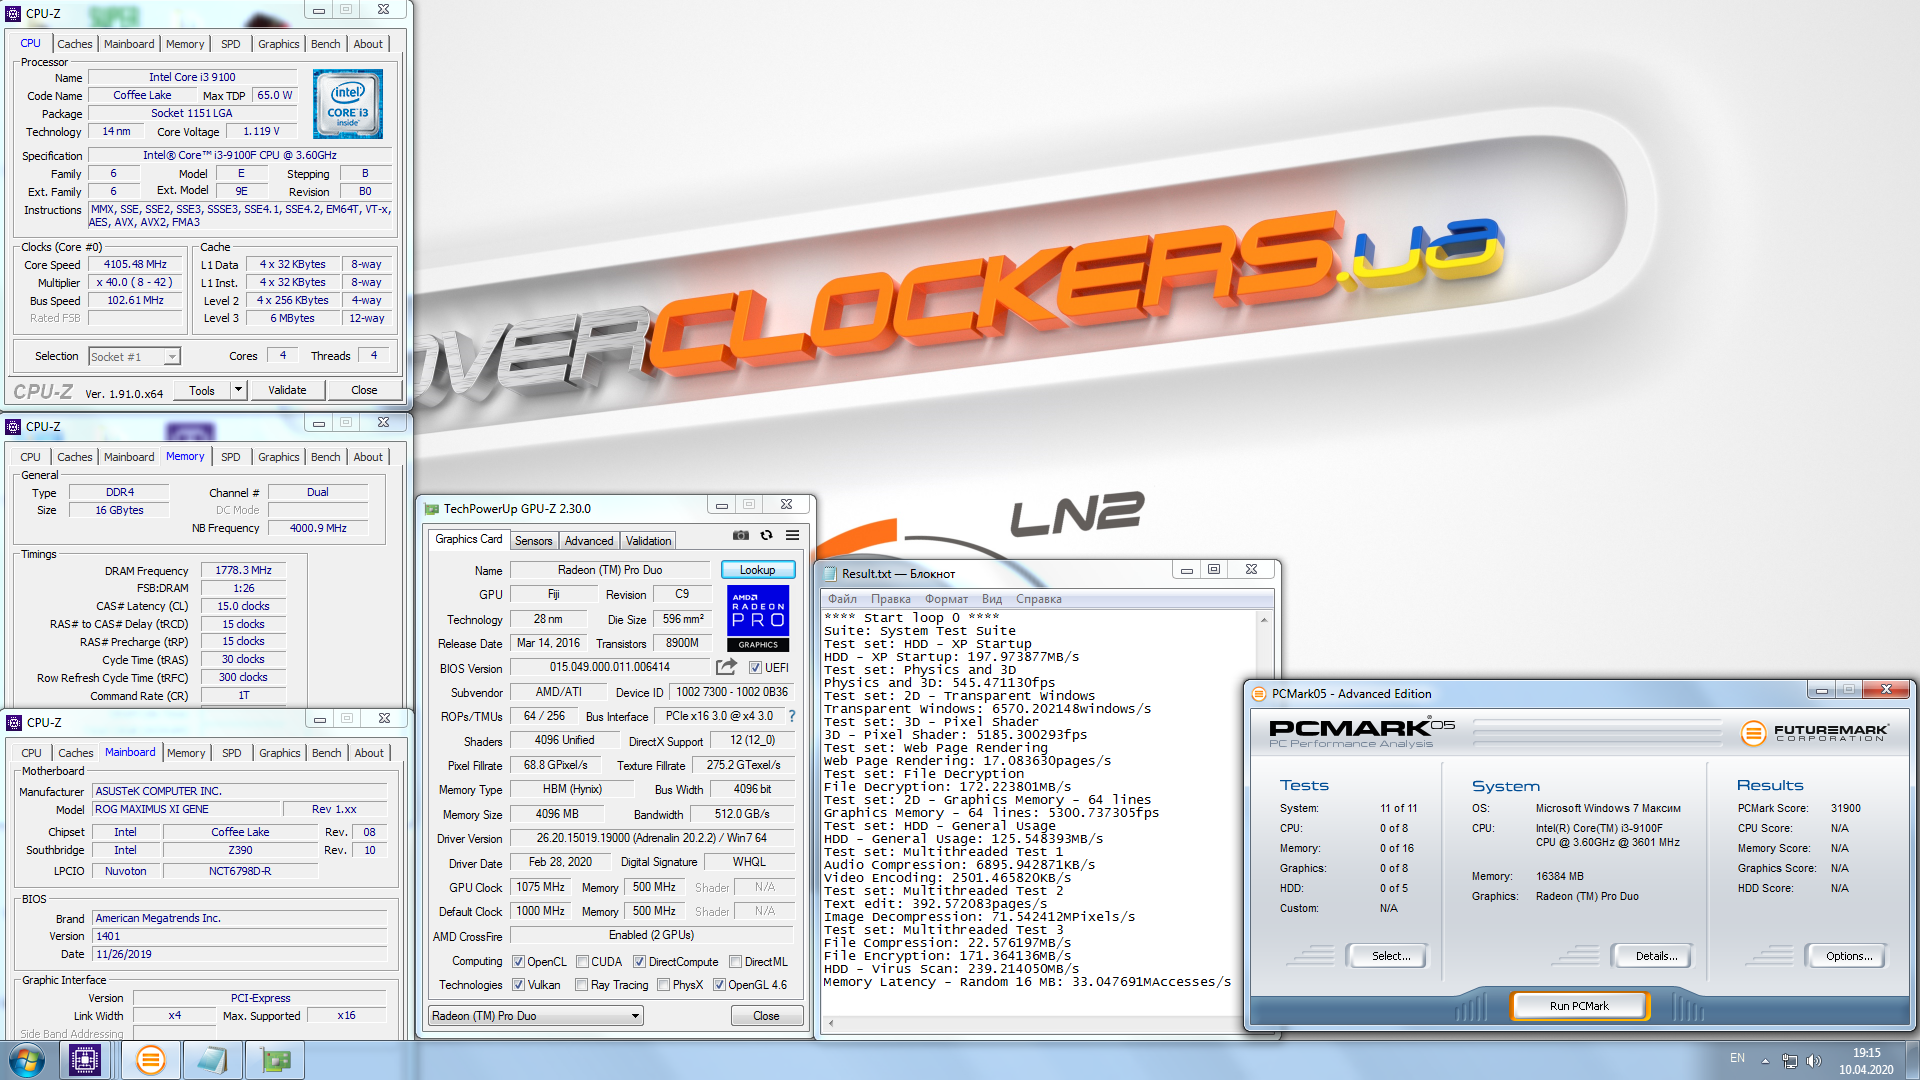Toggle the Vulkan checkbox

pos(519,985)
